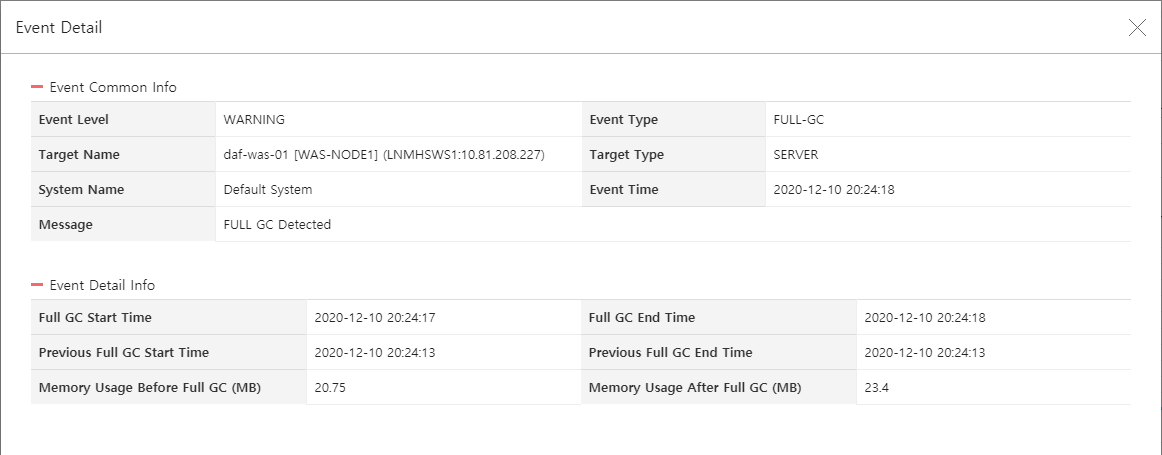Click the Full GC Start Time value
This screenshot has width=1162, height=455.
[x=375, y=318]
